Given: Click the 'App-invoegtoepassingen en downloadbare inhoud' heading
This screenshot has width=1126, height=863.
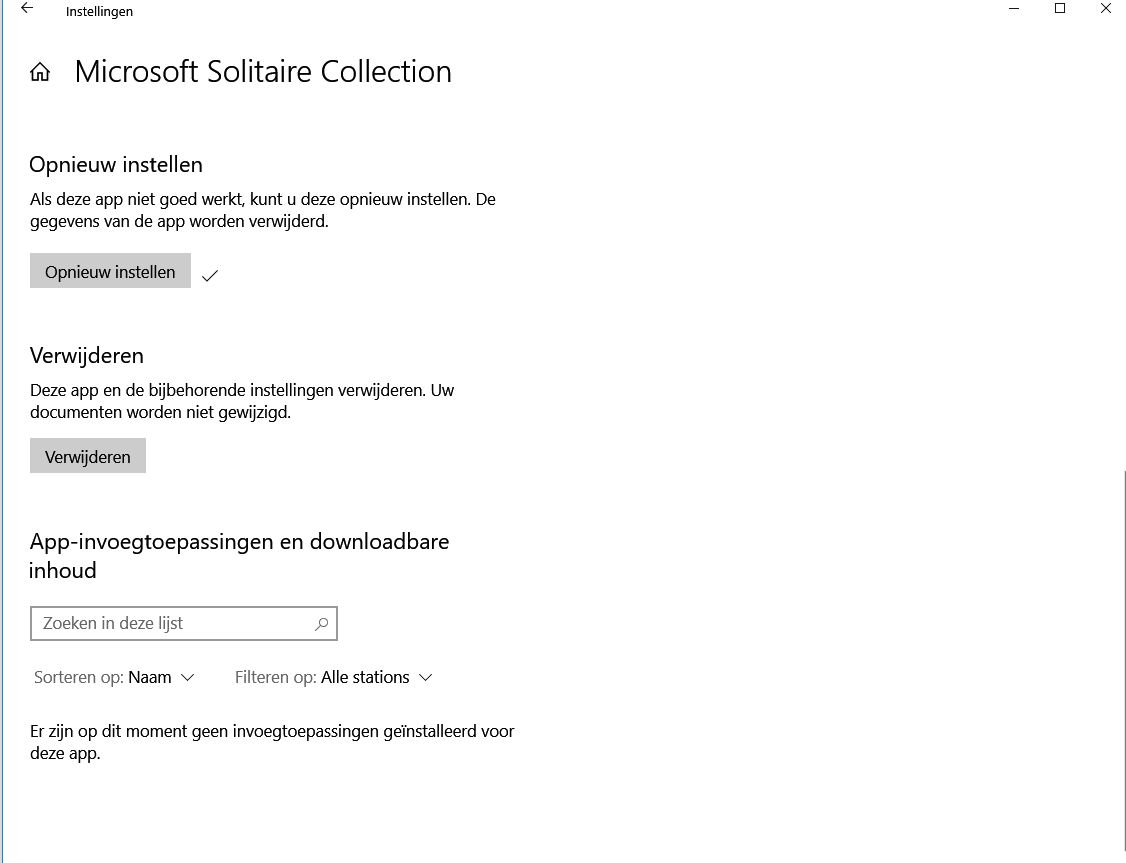Looking at the screenshot, I should pos(239,556).
